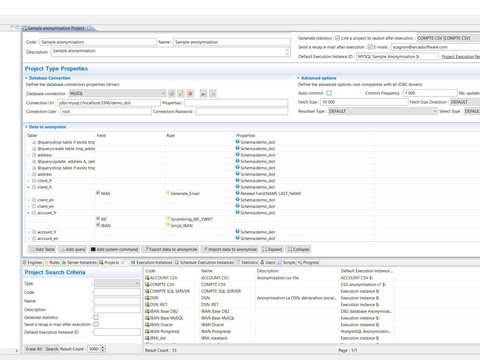Click the IBAN field icon
This screenshot has width=480, height=360.
(98, 225)
